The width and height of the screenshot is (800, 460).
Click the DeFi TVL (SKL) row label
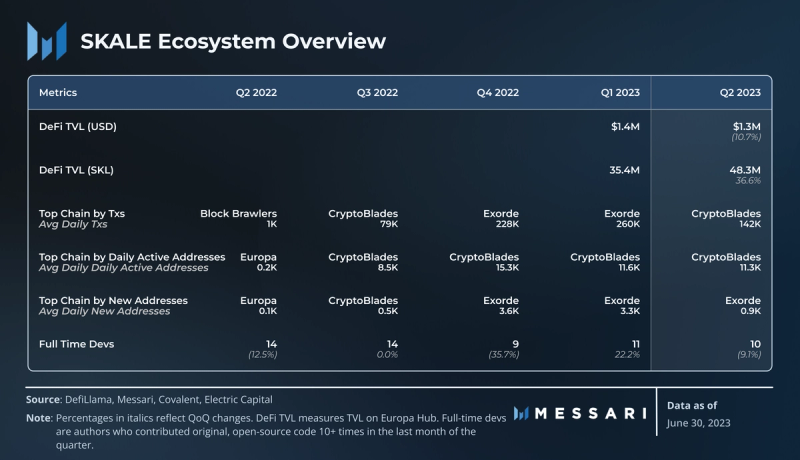(76, 170)
